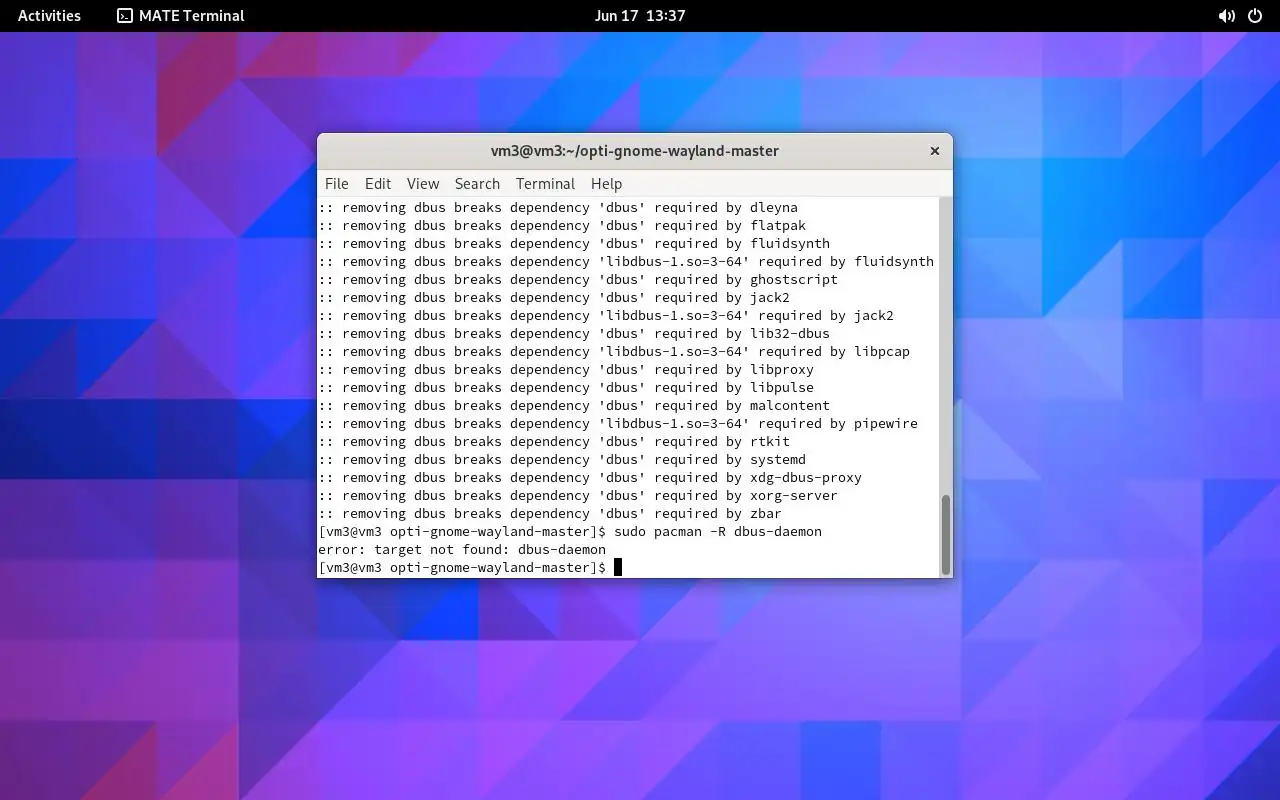This screenshot has height=800, width=1280.
Task: Click the command 'sudo pacman -R dbus-daemon'
Action: click(718, 531)
